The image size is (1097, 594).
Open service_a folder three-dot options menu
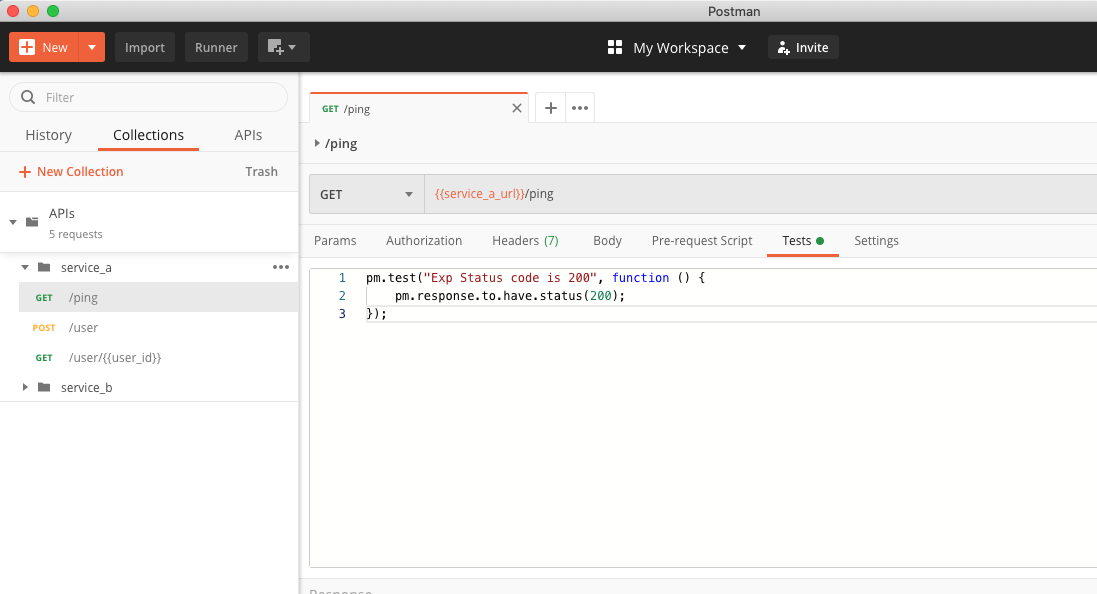[281, 267]
